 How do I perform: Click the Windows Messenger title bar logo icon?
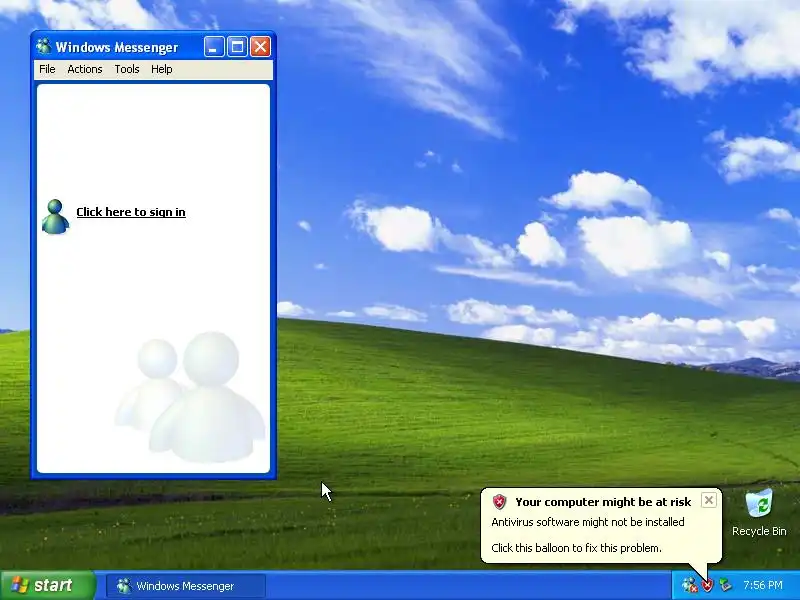click(43, 46)
